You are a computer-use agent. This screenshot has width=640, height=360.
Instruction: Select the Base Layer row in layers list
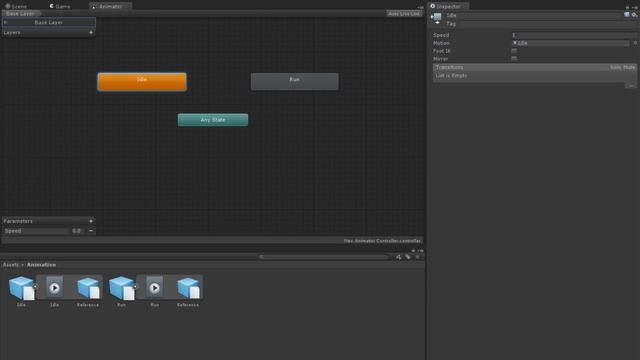(x=49, y=22)
